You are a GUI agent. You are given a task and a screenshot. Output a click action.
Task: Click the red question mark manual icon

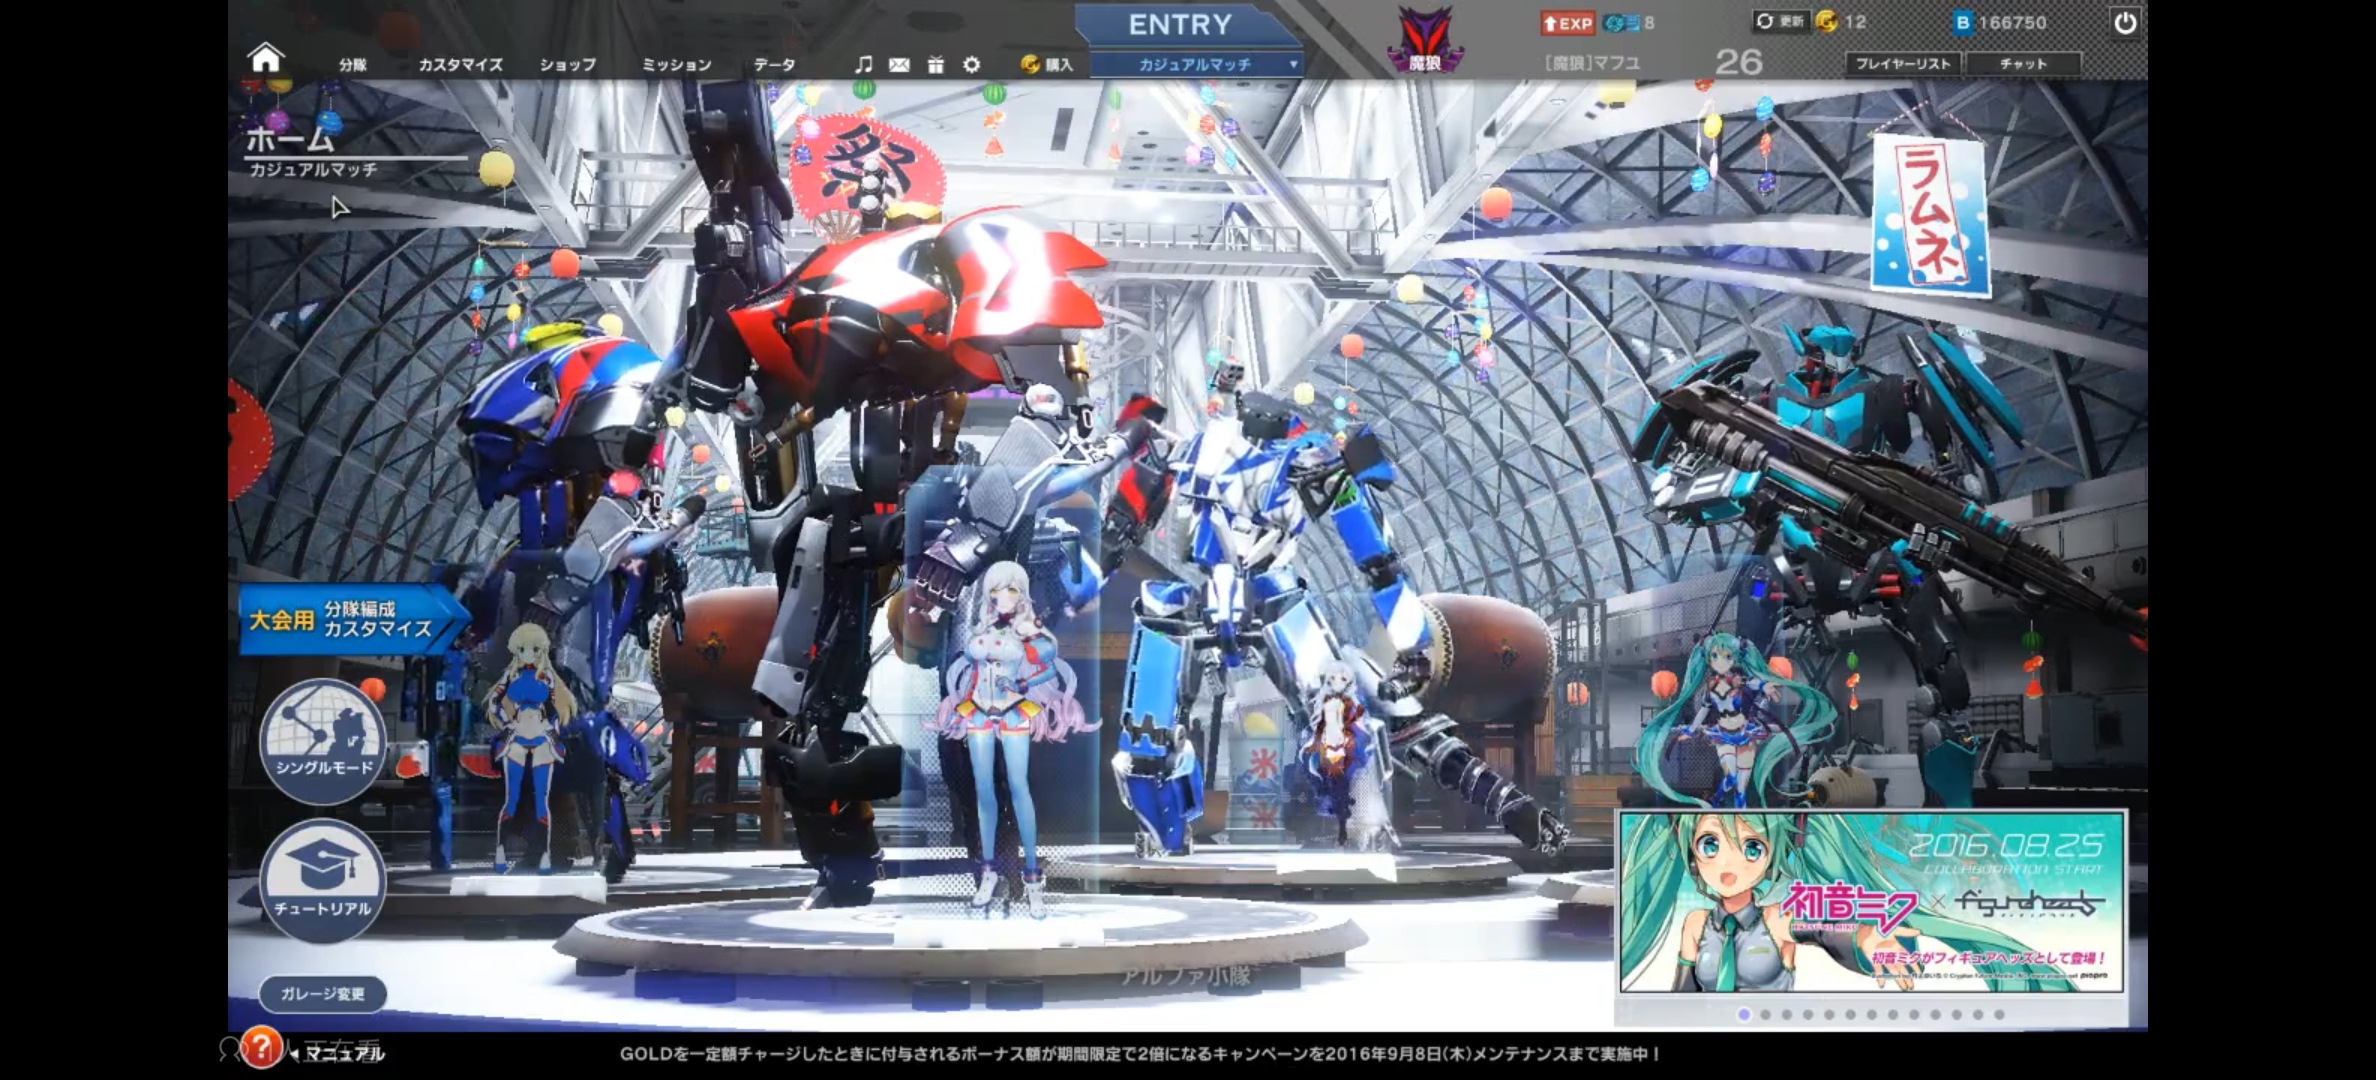click(261, 1048)
